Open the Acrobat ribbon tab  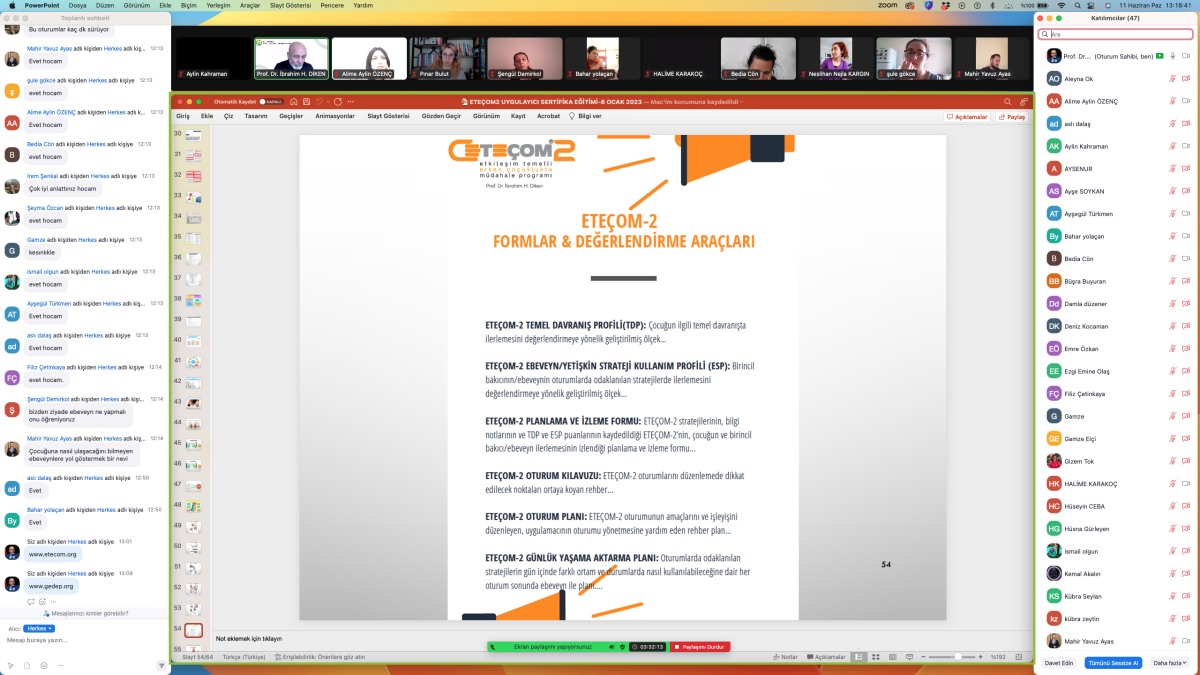click(x=548, y=116)
